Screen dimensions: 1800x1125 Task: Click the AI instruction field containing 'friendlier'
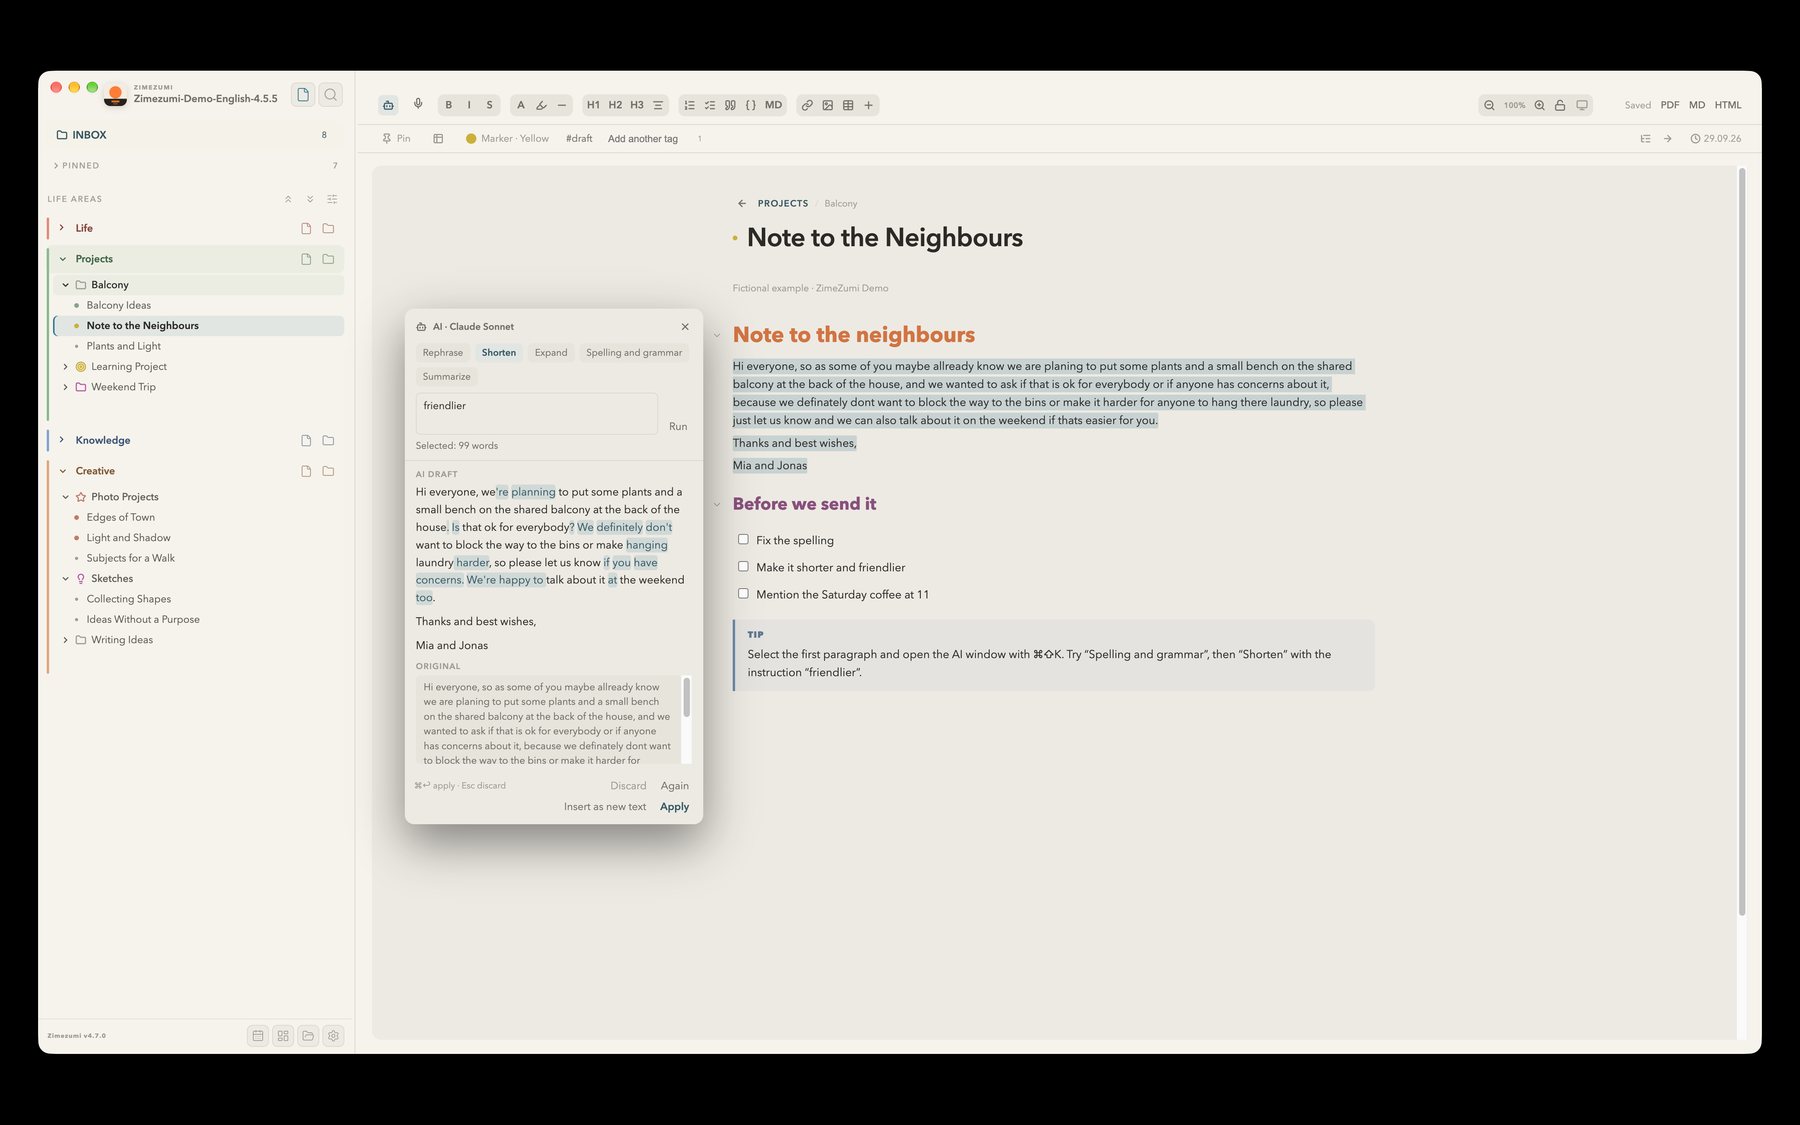tap(536, 414)
